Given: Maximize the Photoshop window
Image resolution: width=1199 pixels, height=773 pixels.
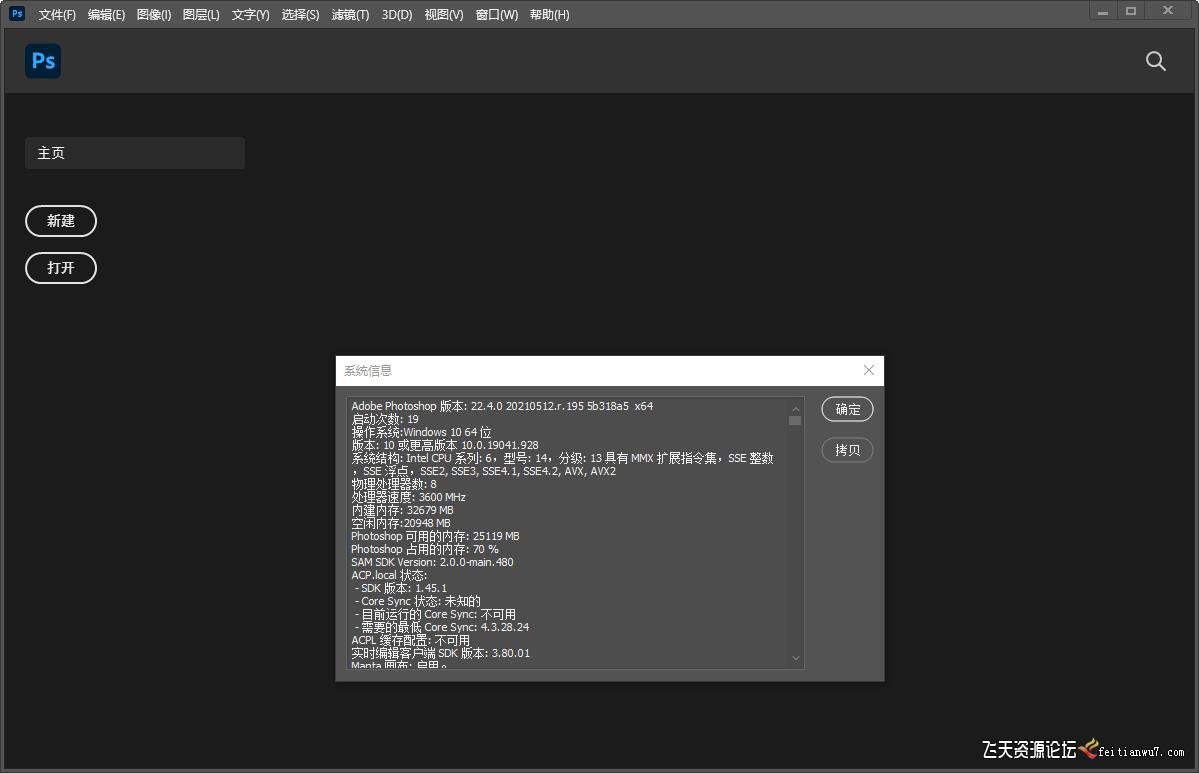Looking at the screenshot, I should coord(1131,11).
